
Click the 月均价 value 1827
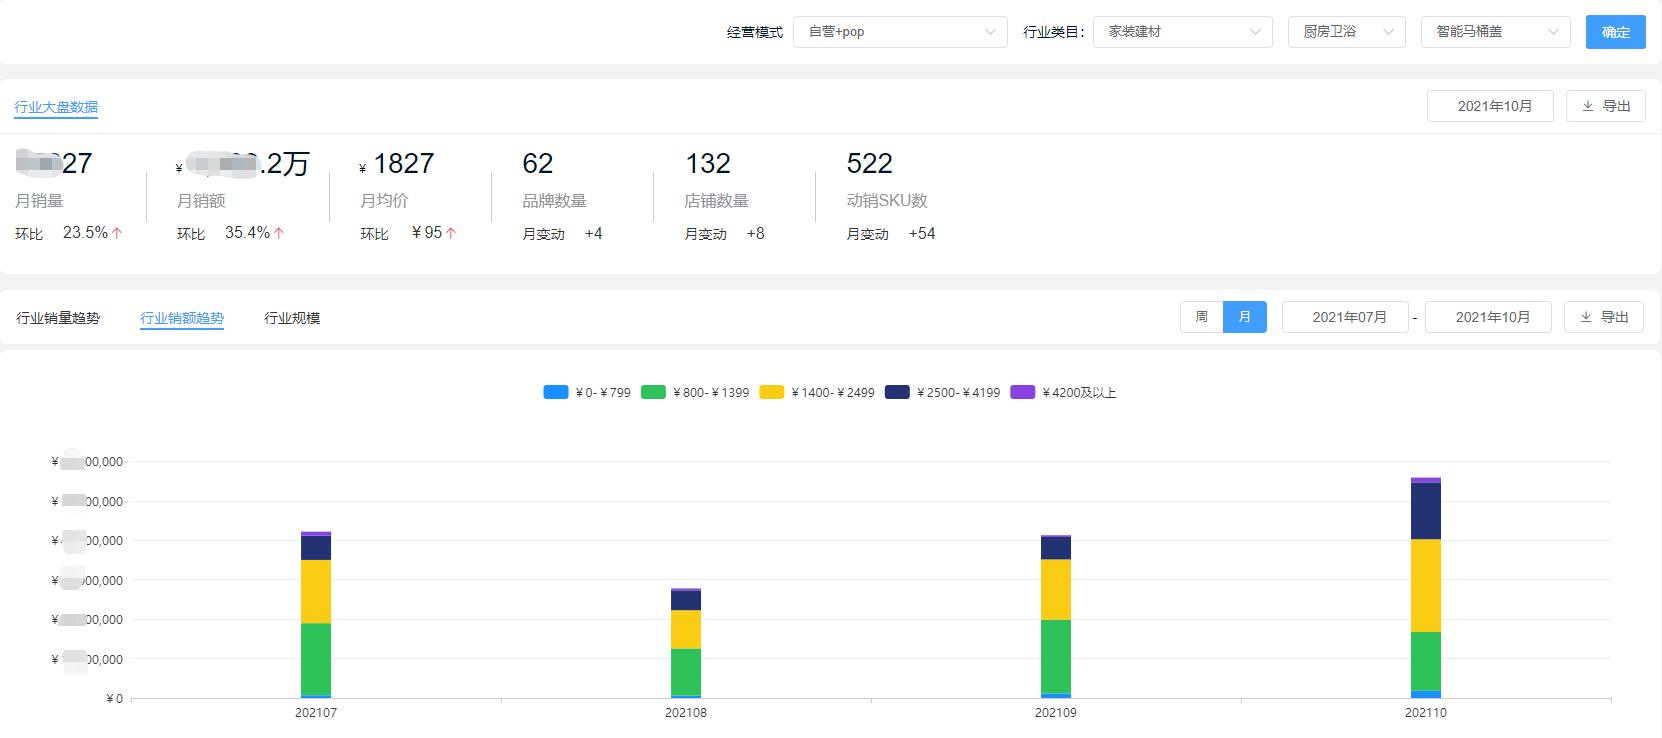[404, 164]
